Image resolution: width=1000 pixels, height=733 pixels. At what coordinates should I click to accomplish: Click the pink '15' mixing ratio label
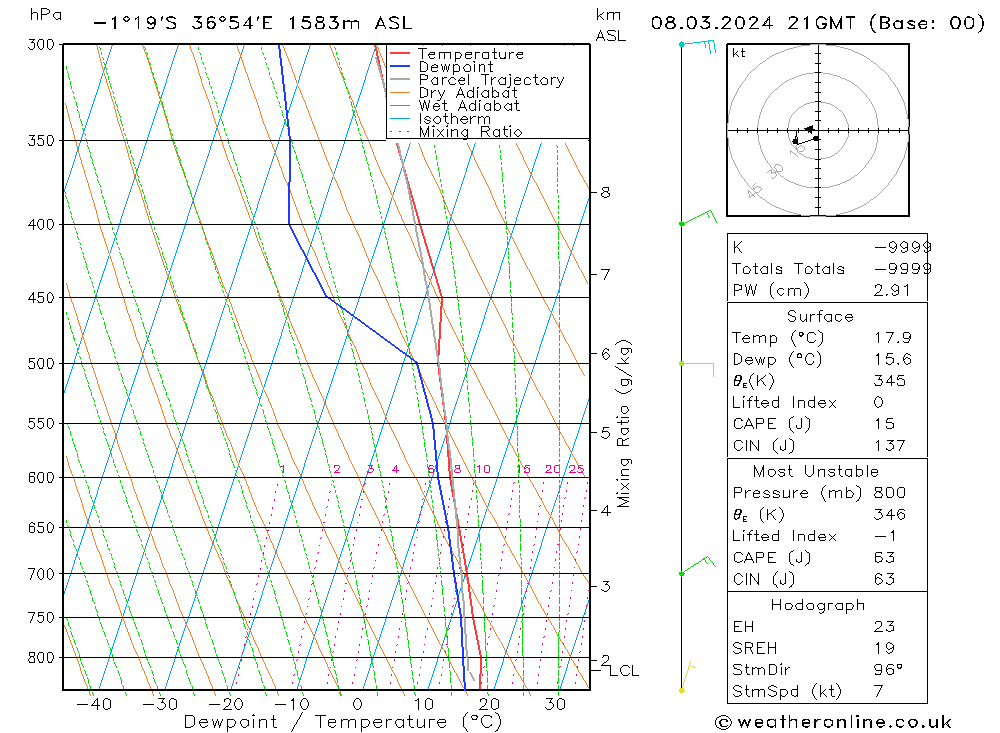[x=523, y=469]
